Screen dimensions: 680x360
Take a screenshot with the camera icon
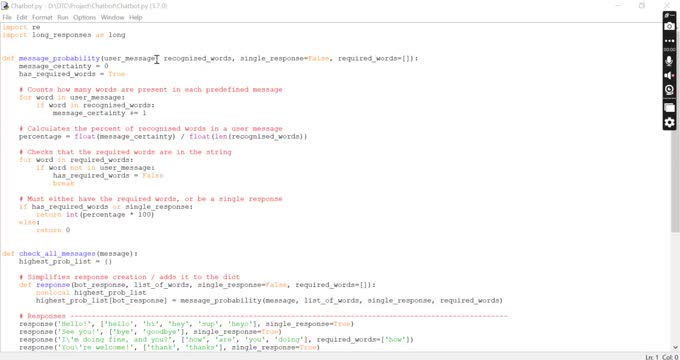(x=669, y=26)
